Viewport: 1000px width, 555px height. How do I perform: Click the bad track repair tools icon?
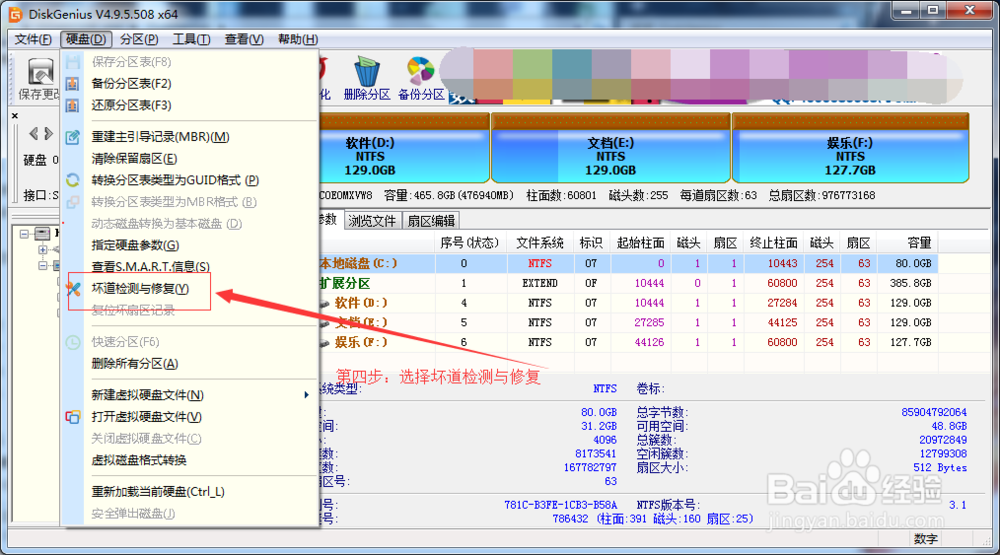pyautogui.click(x=73, y=288)
